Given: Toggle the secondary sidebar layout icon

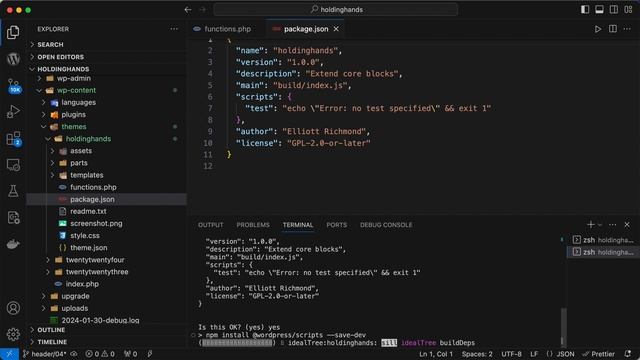Looking at the screenshot, I should coord(613,9).
